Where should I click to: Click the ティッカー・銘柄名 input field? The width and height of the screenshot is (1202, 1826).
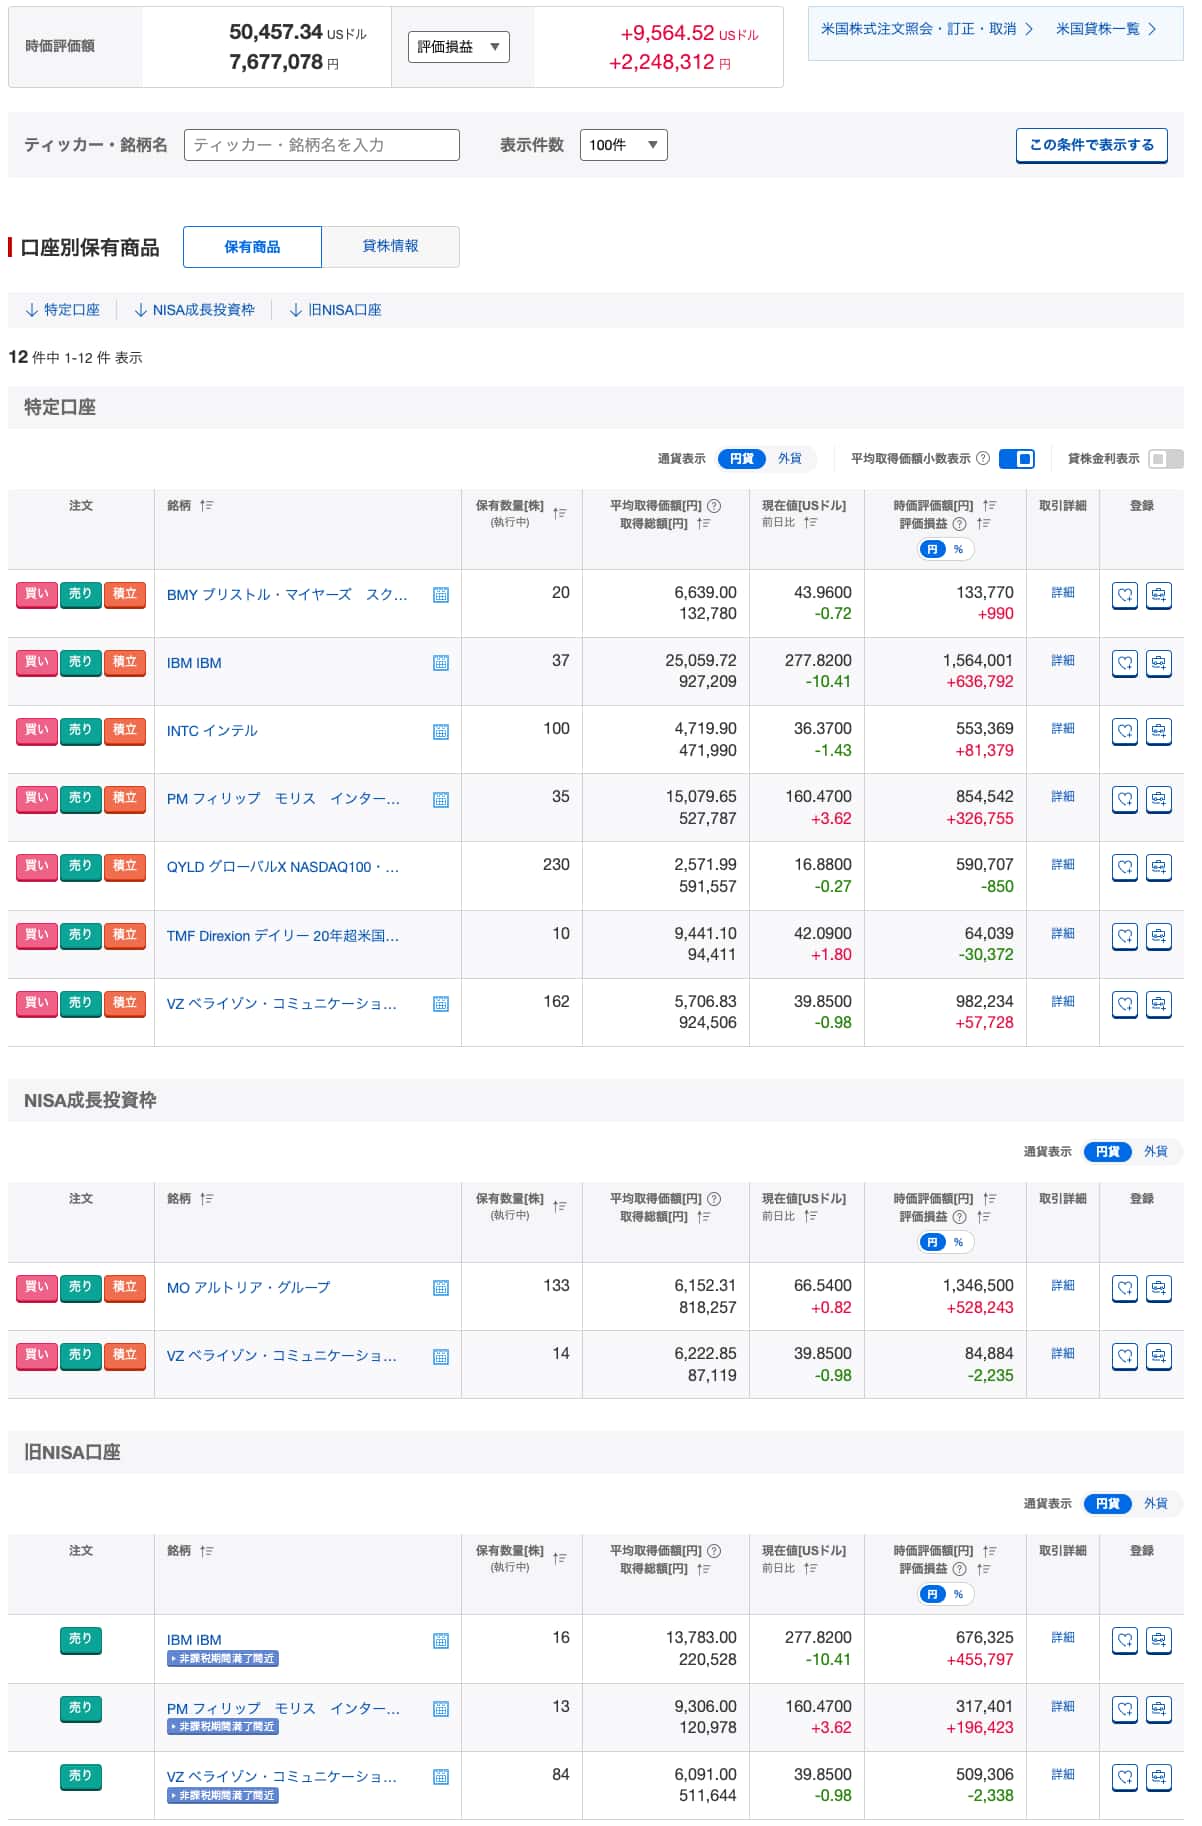(x=321, y=145)
